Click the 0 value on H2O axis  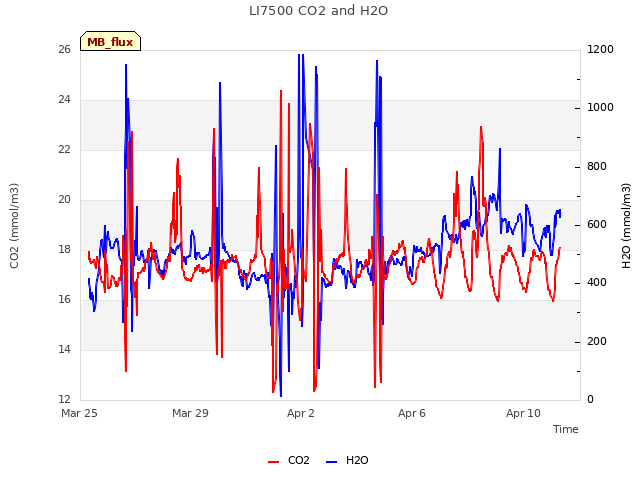[590, 400]
